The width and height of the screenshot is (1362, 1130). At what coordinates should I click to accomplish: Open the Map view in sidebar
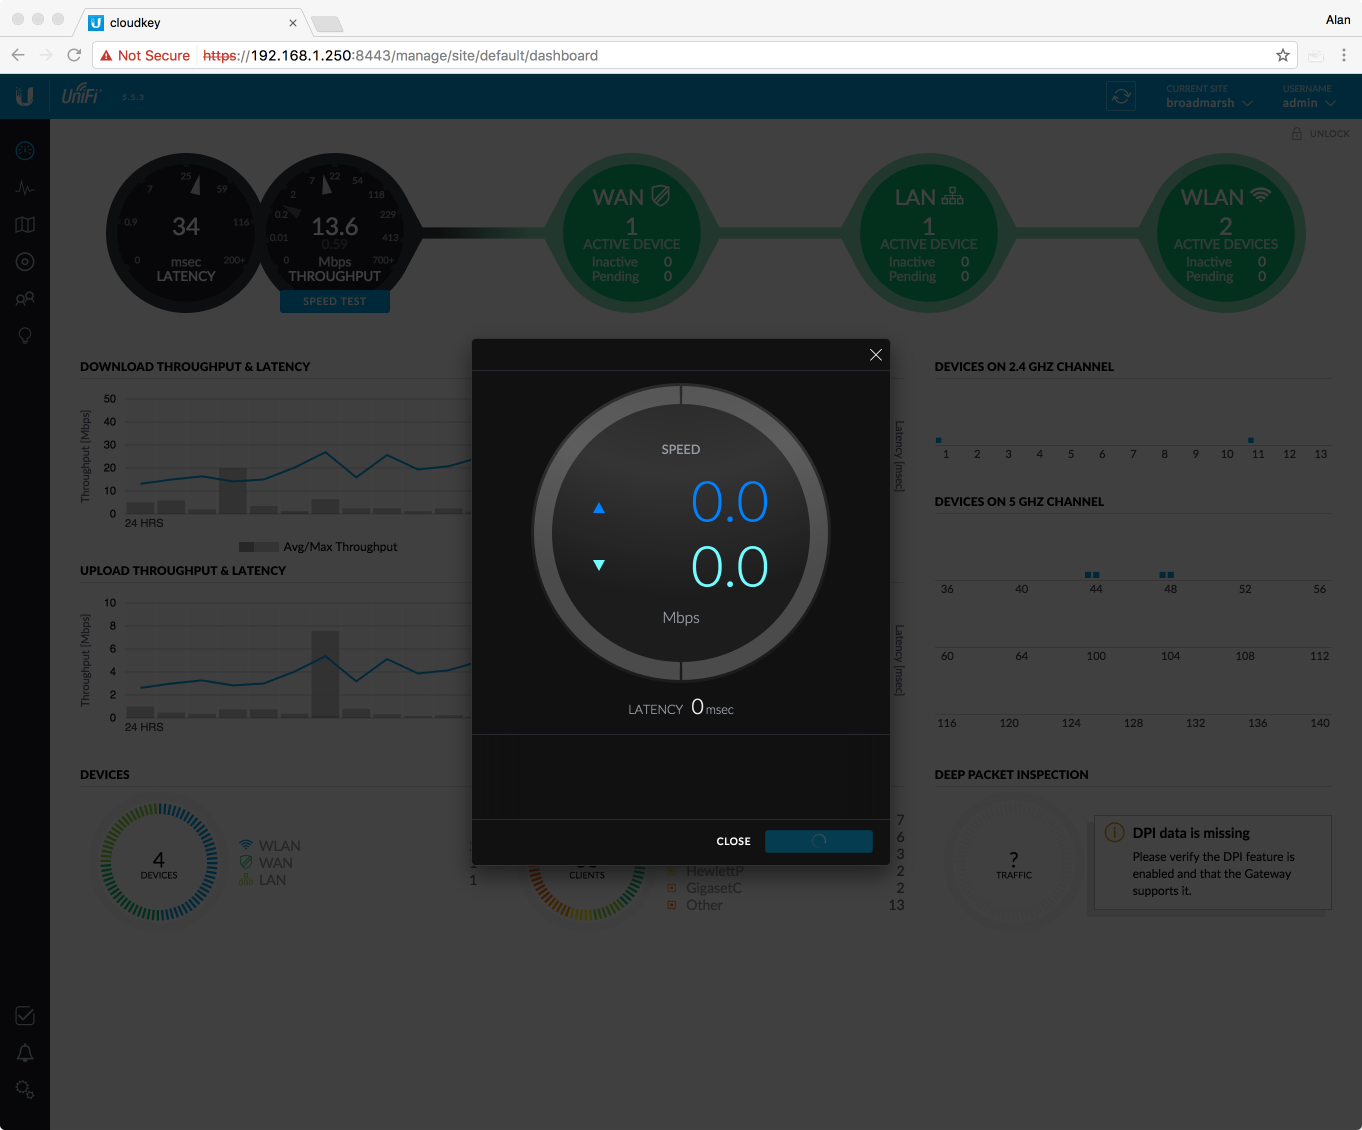(25, 225)
